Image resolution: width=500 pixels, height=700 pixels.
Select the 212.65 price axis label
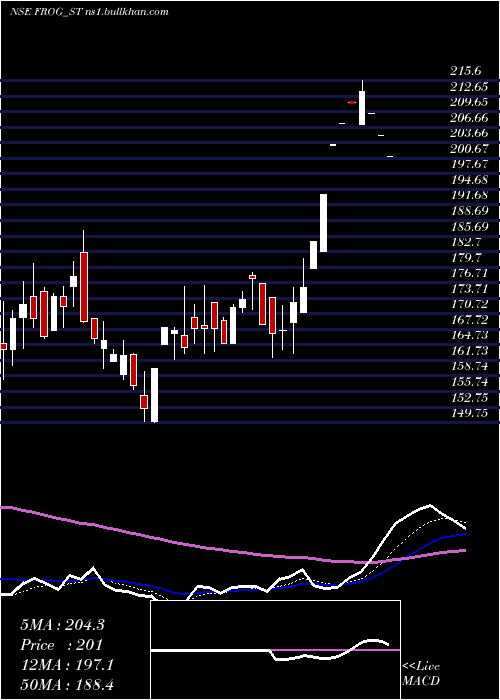(469, 87)
